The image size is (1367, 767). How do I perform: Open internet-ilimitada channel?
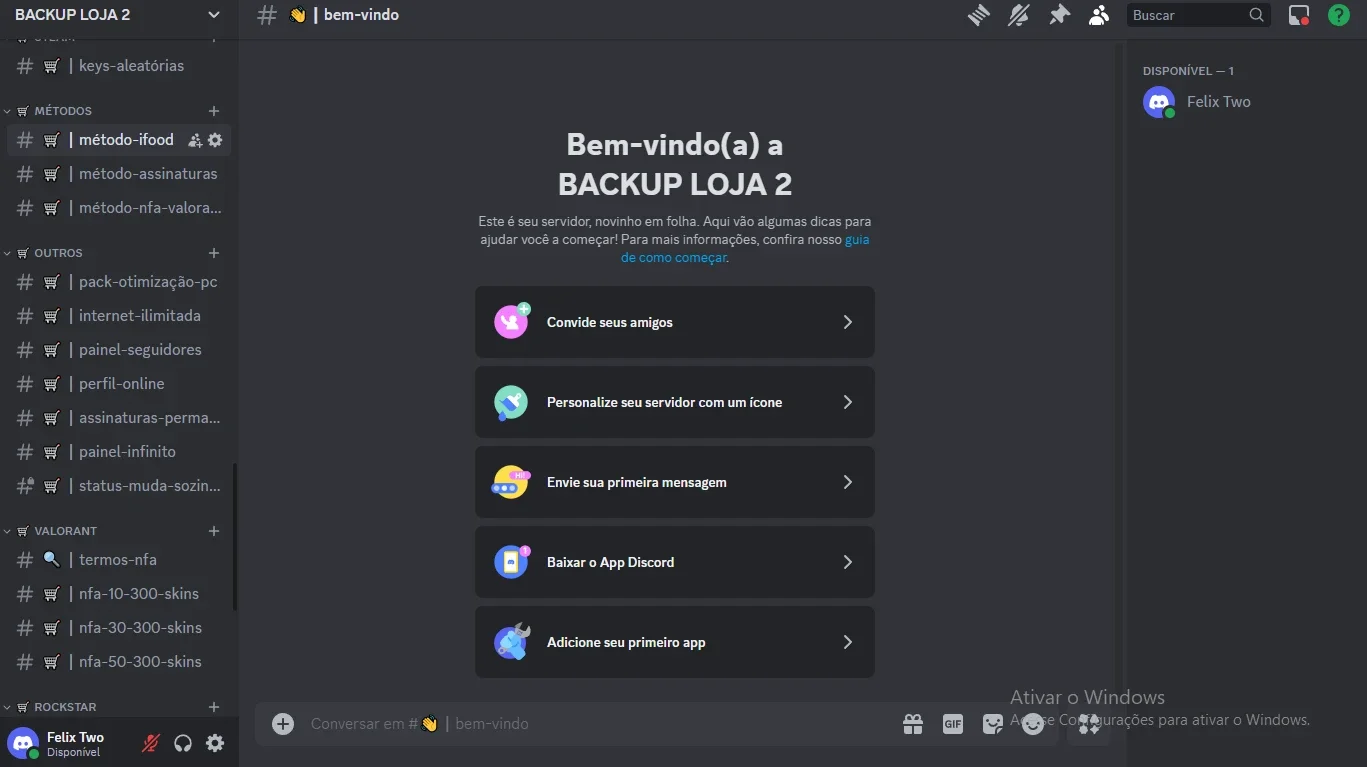click(119, 316)
